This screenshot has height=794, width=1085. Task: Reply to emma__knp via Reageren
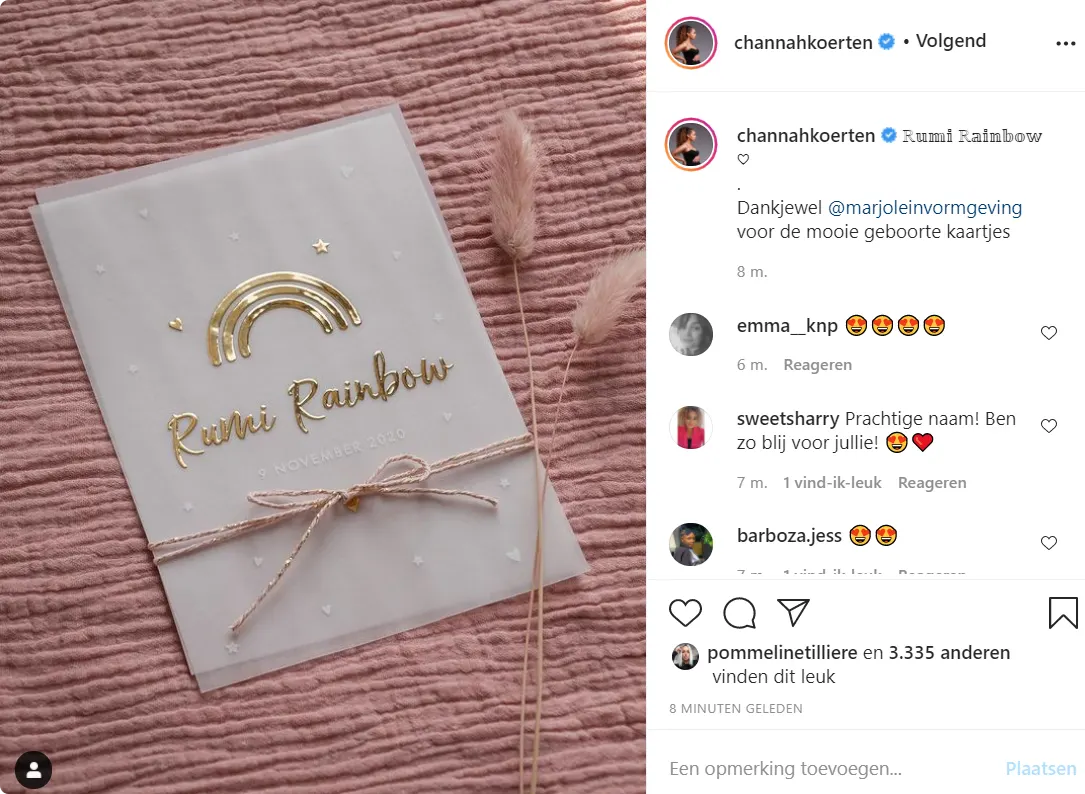tap(817, 365)
